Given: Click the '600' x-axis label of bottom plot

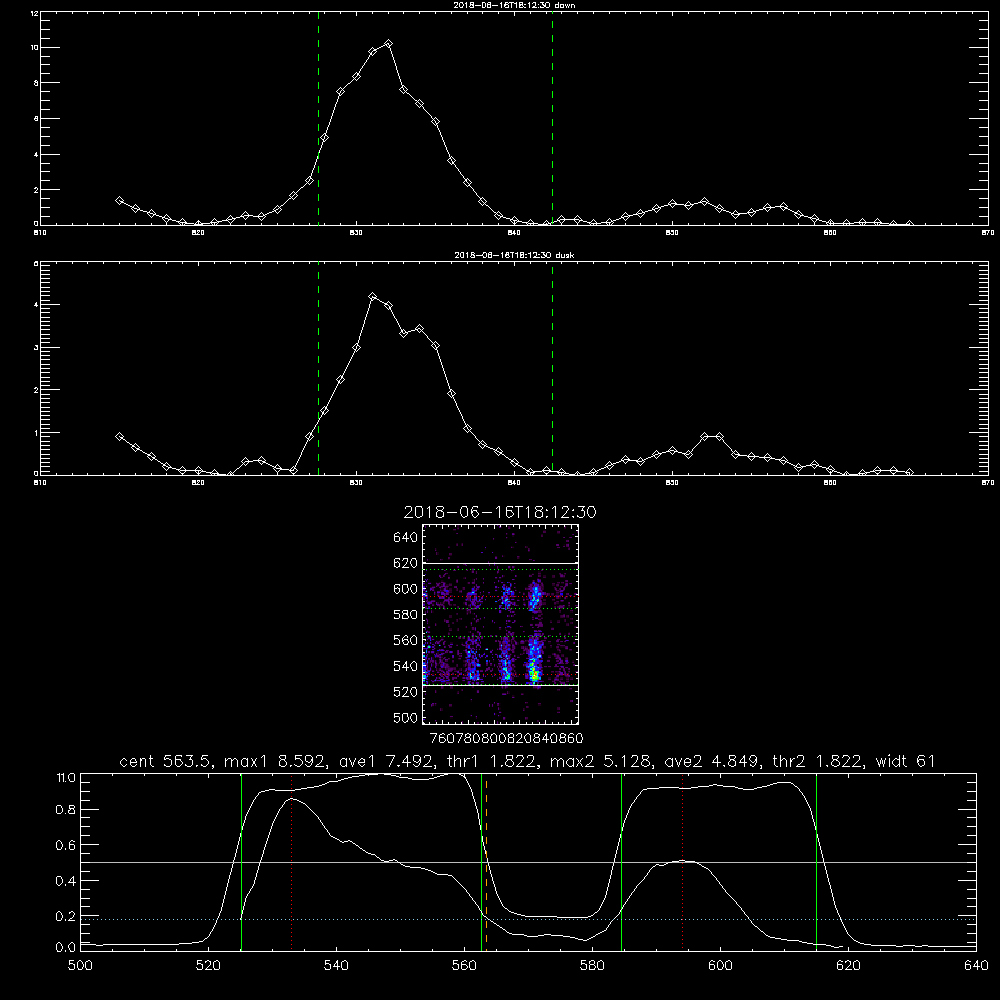Looking at the screenshot, I should [x=720, y=966].
